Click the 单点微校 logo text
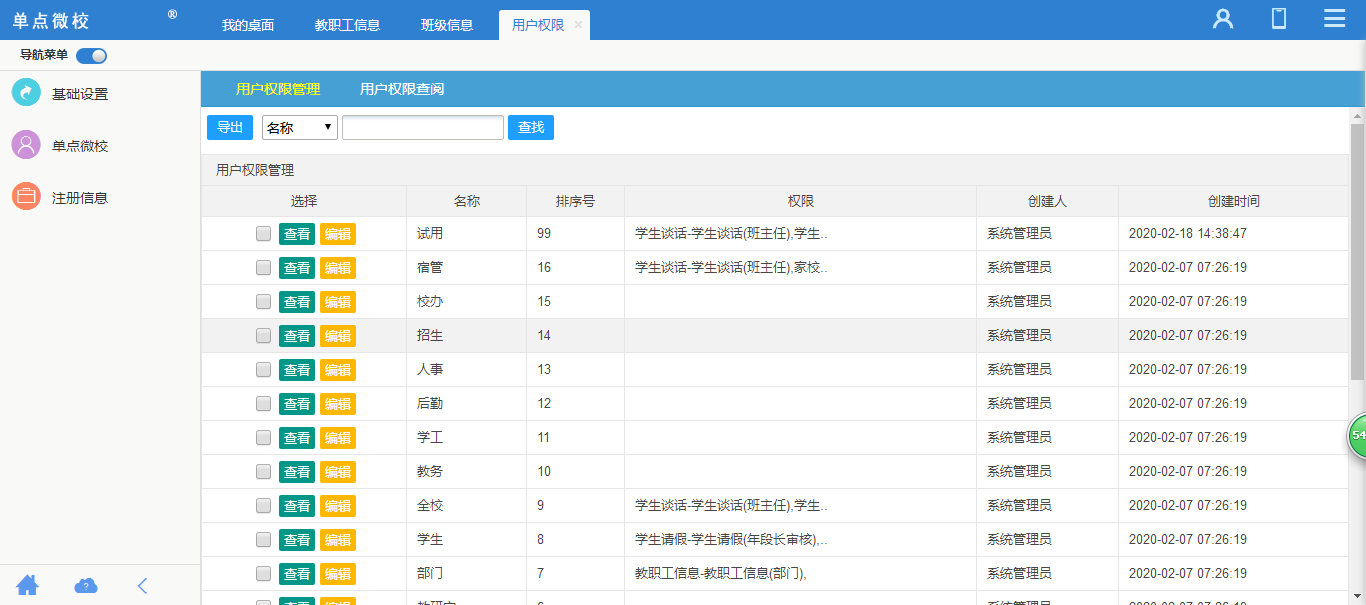The image size is (1366, 605). 51,21
